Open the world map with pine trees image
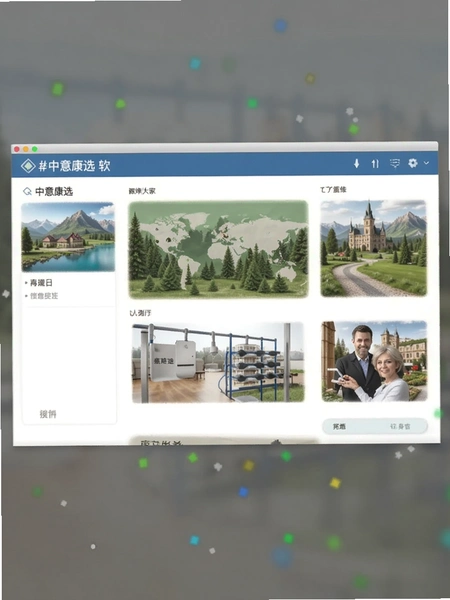Screen dimensions: 450x600 coord(218,249)
